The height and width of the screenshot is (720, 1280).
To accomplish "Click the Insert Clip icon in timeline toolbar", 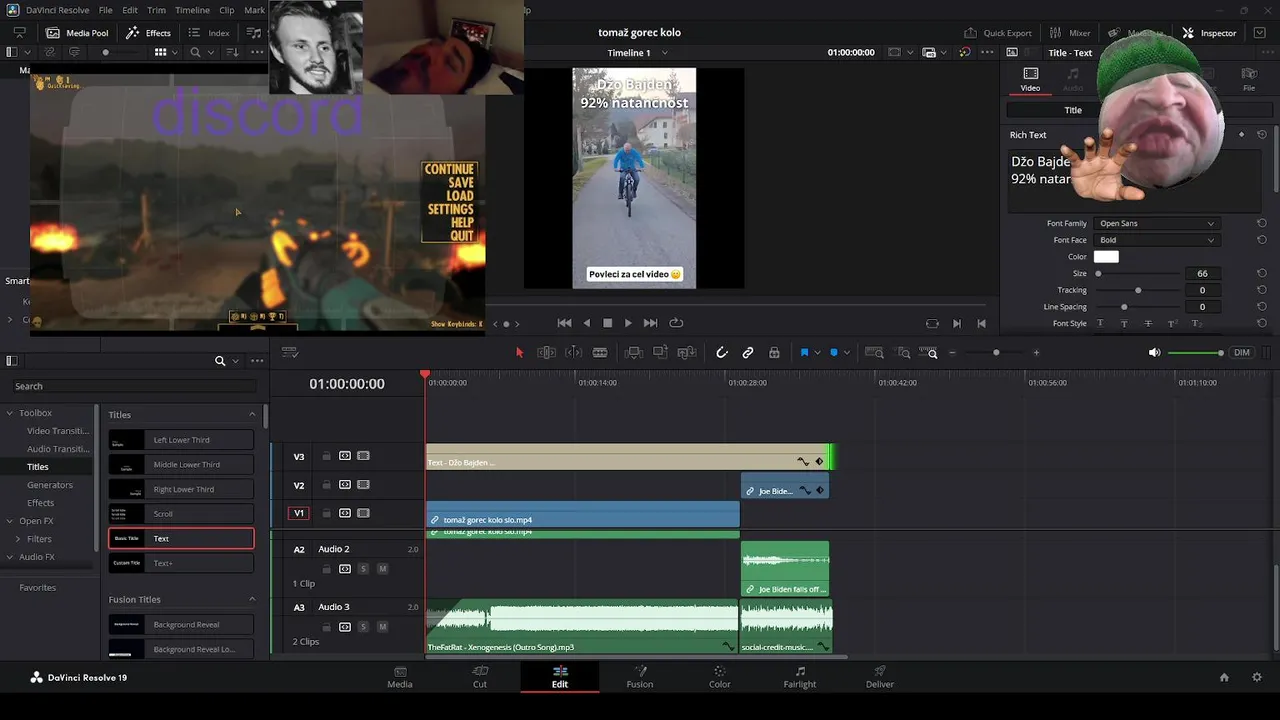I will coord(633,353).
